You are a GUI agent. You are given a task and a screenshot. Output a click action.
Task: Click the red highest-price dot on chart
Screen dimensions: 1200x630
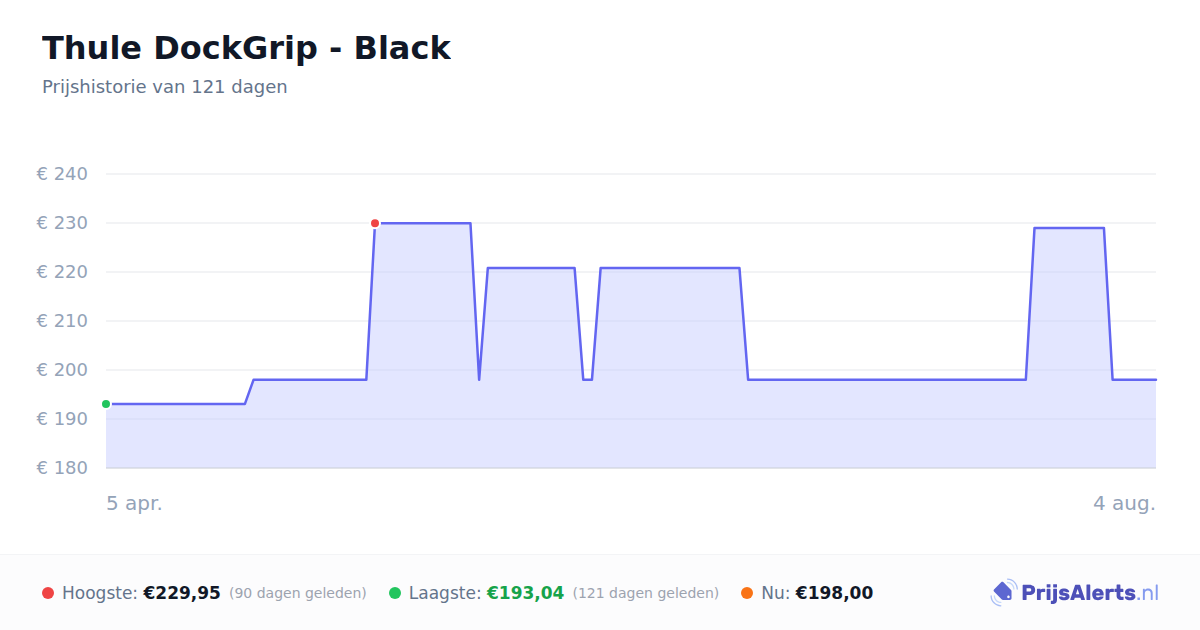coord(375,223)
